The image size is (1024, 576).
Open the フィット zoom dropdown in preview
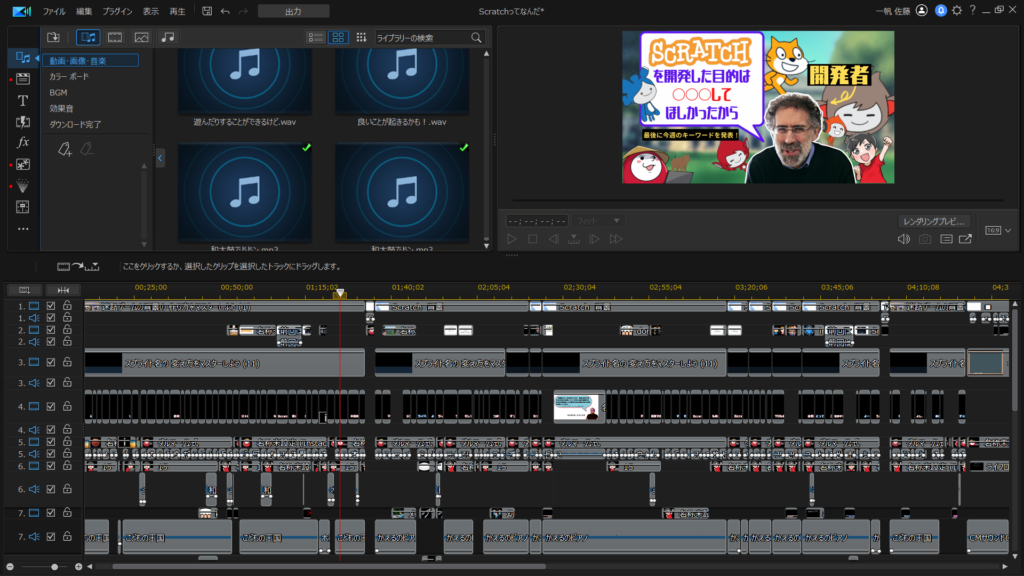(x=598, y=221)
